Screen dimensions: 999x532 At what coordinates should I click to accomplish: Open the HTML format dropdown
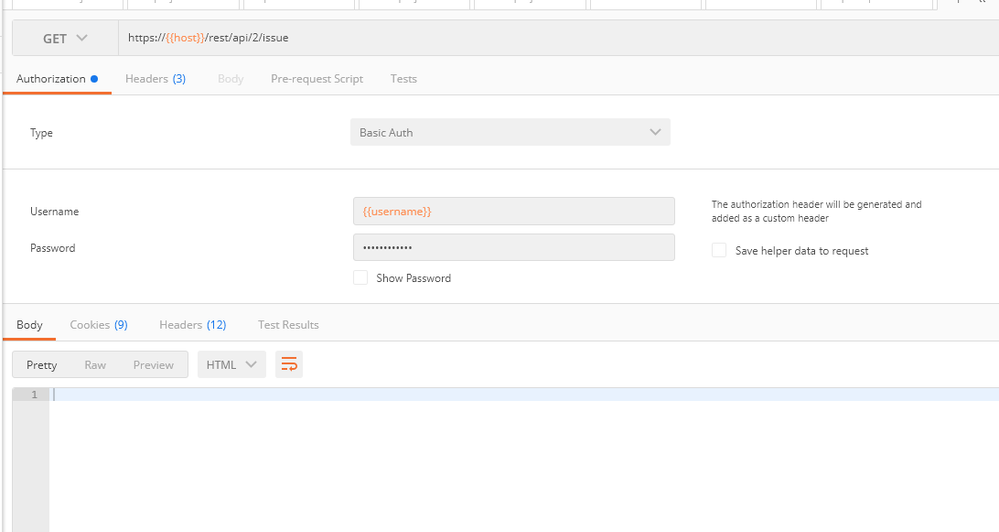tap(231, 364)
